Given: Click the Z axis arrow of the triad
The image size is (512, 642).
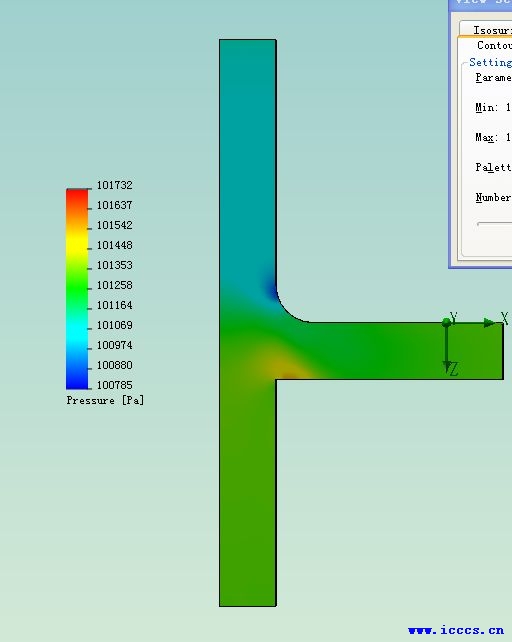Looking at the screenshot, I should pyautogui.click(x=447, y=366).
